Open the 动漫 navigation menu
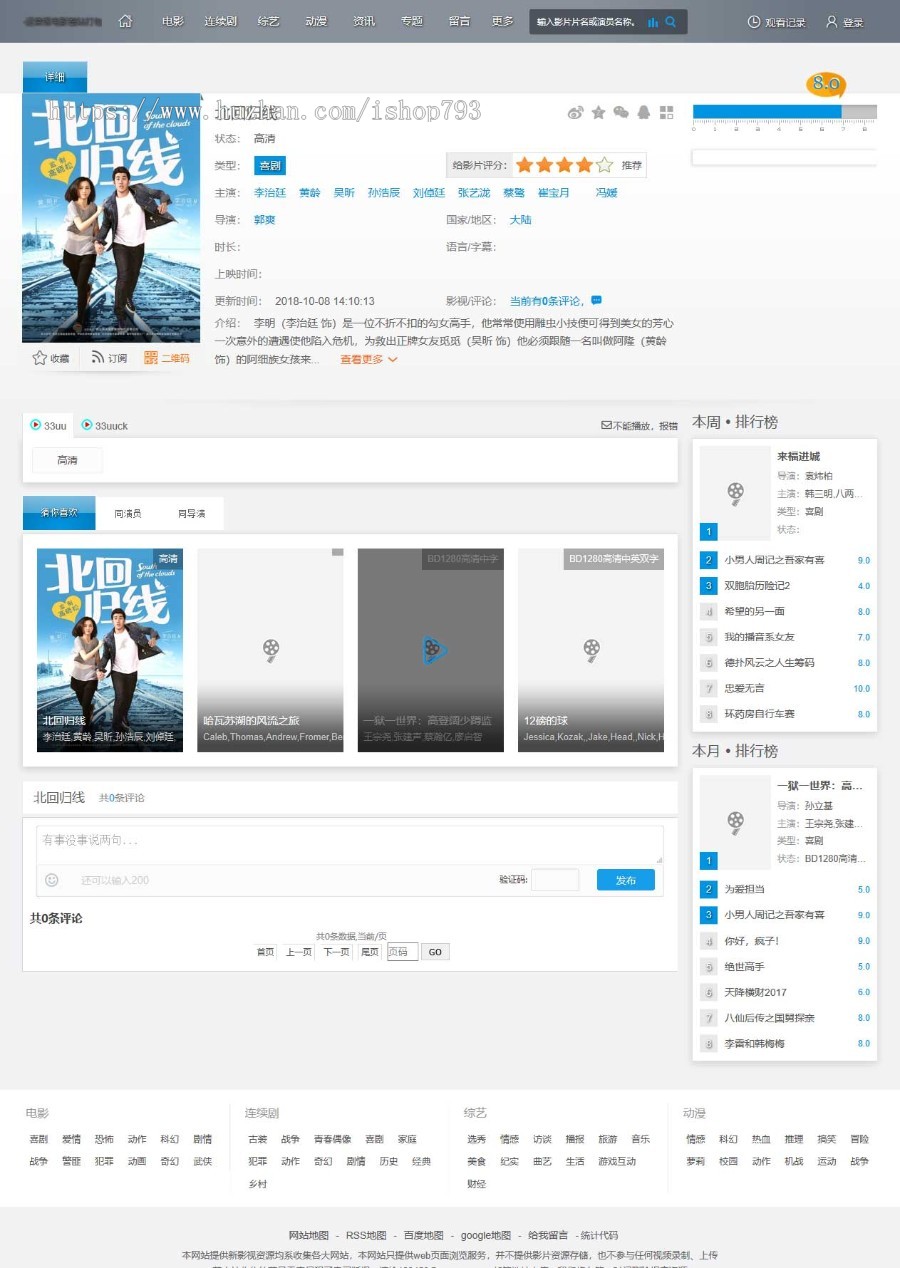Image resolution: width=900 pixels, height=1268 pixels. 316,21
